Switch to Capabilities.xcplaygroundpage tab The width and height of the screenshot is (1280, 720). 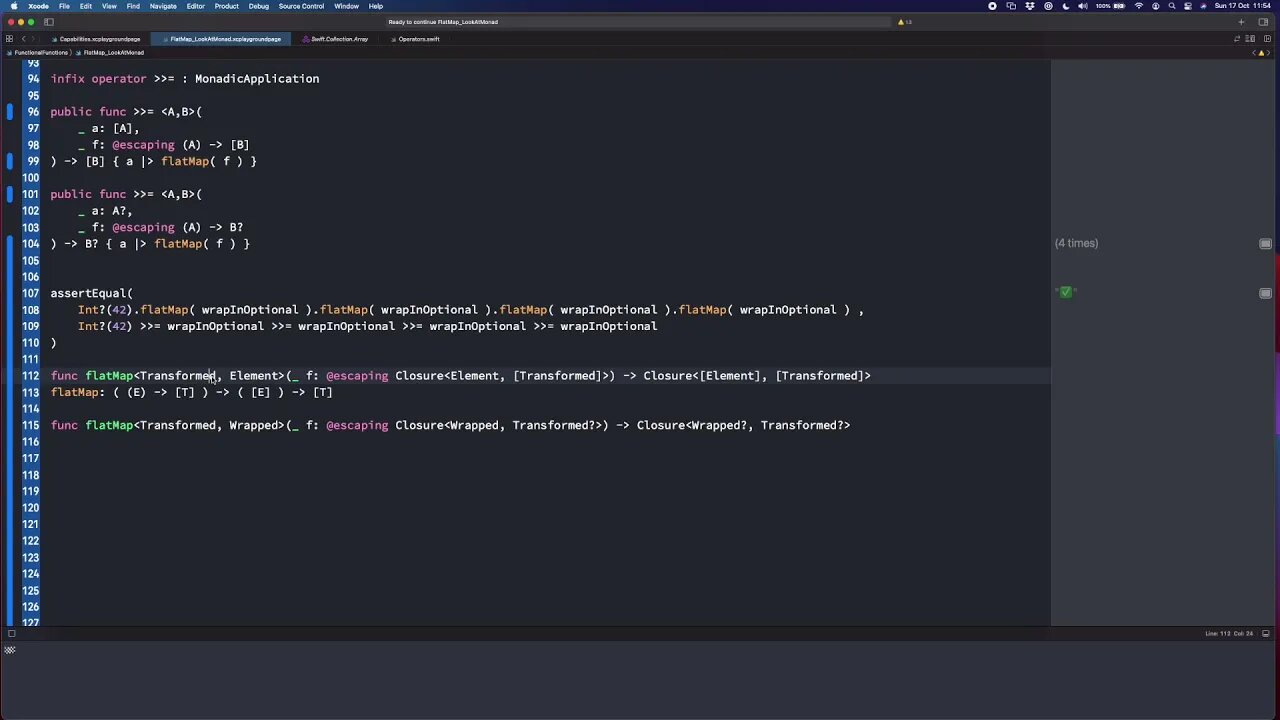(96, 39)
